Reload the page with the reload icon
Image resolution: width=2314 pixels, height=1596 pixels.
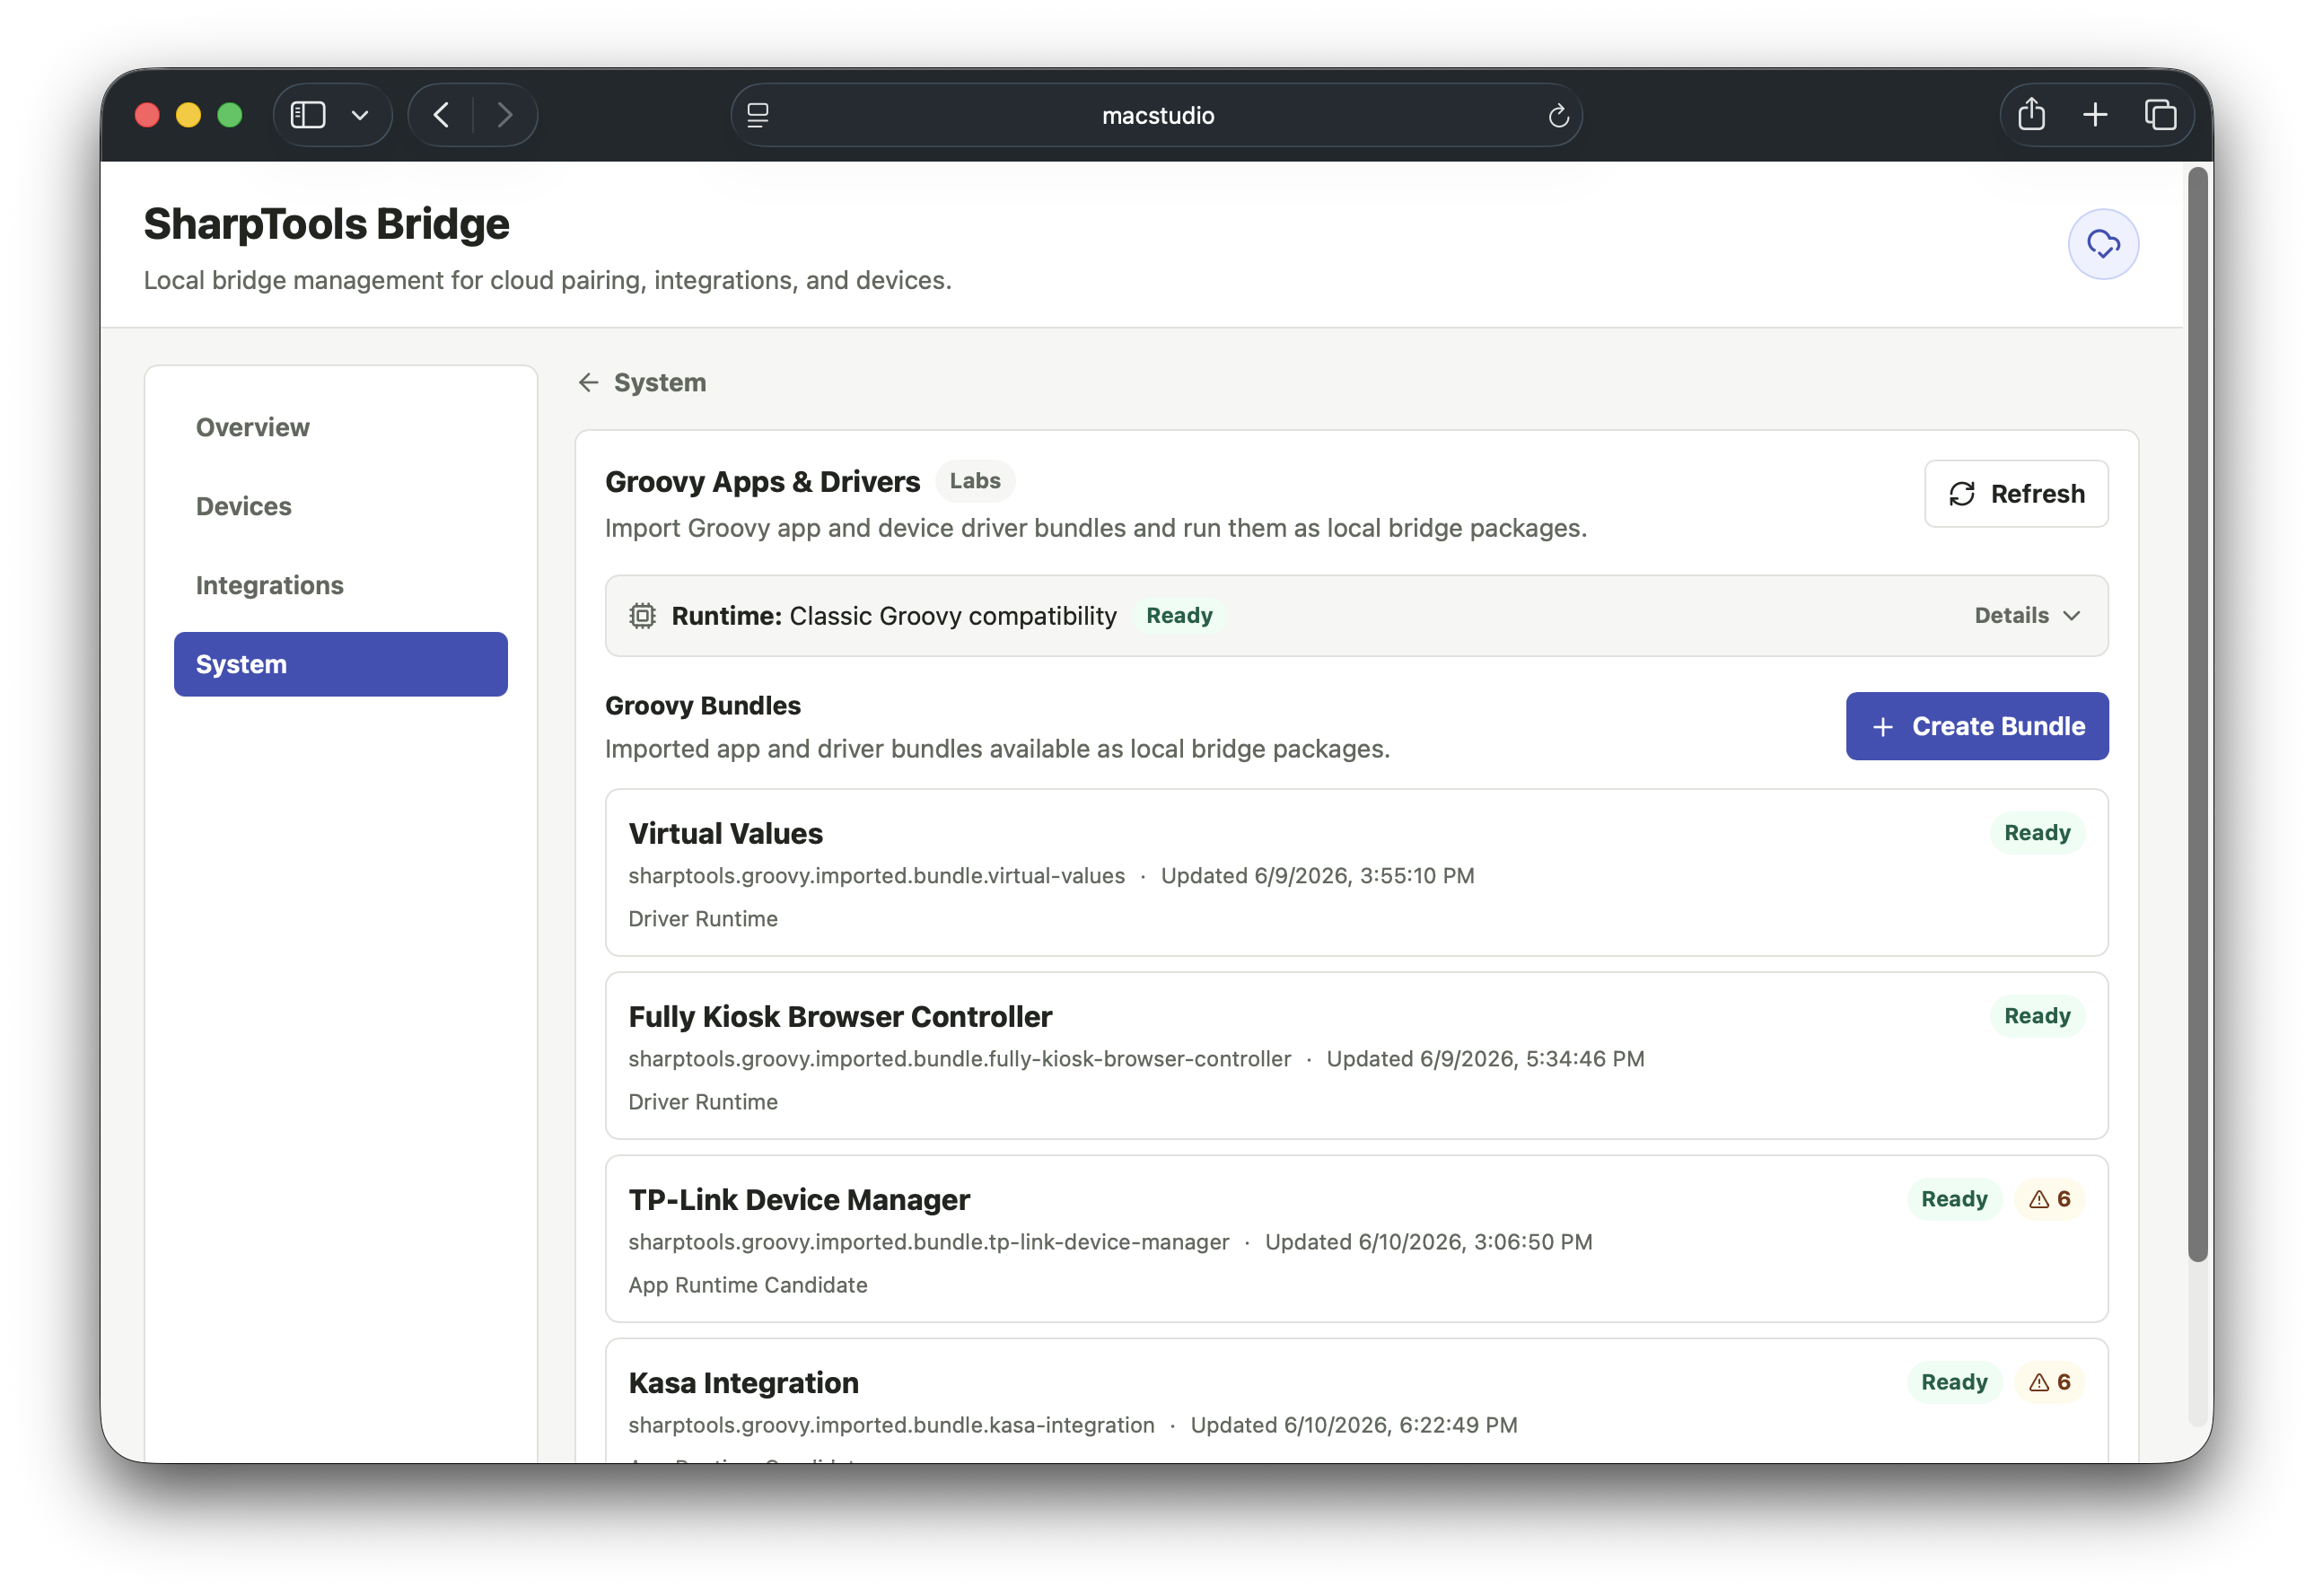click(1558, 116)
